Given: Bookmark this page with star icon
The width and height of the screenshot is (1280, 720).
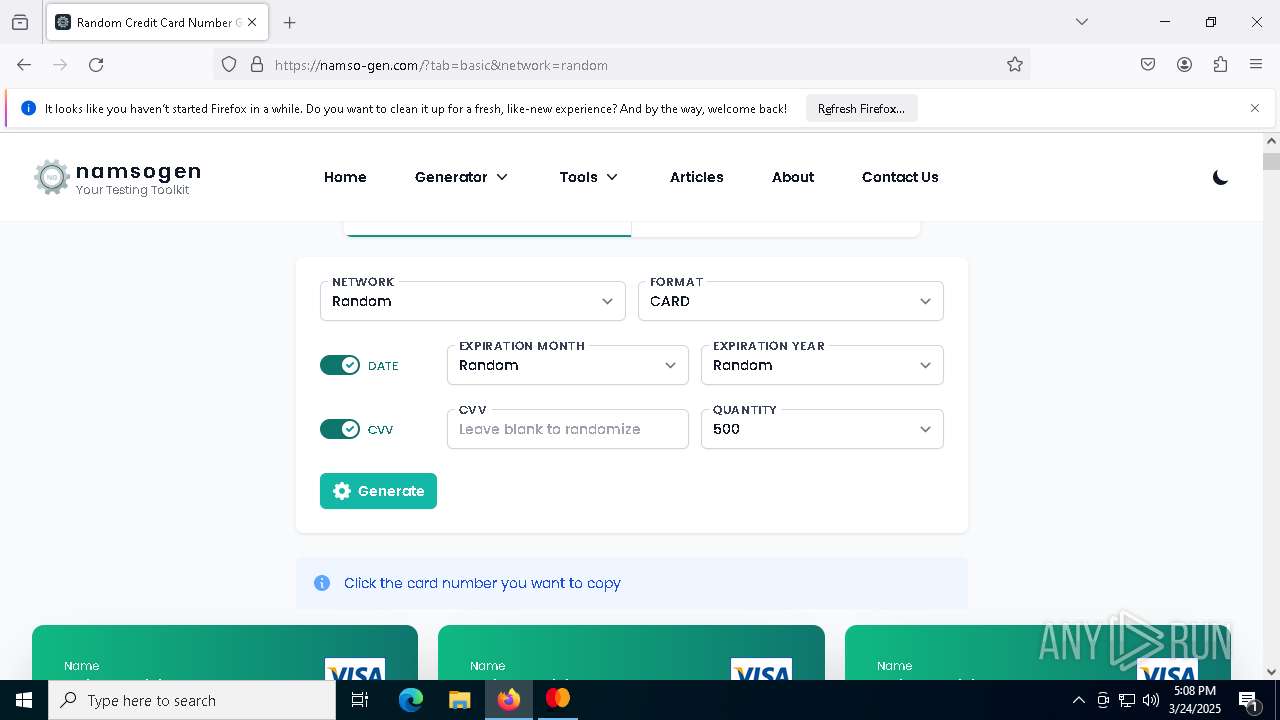Looking at the screenshot, I should (1015, 65).
